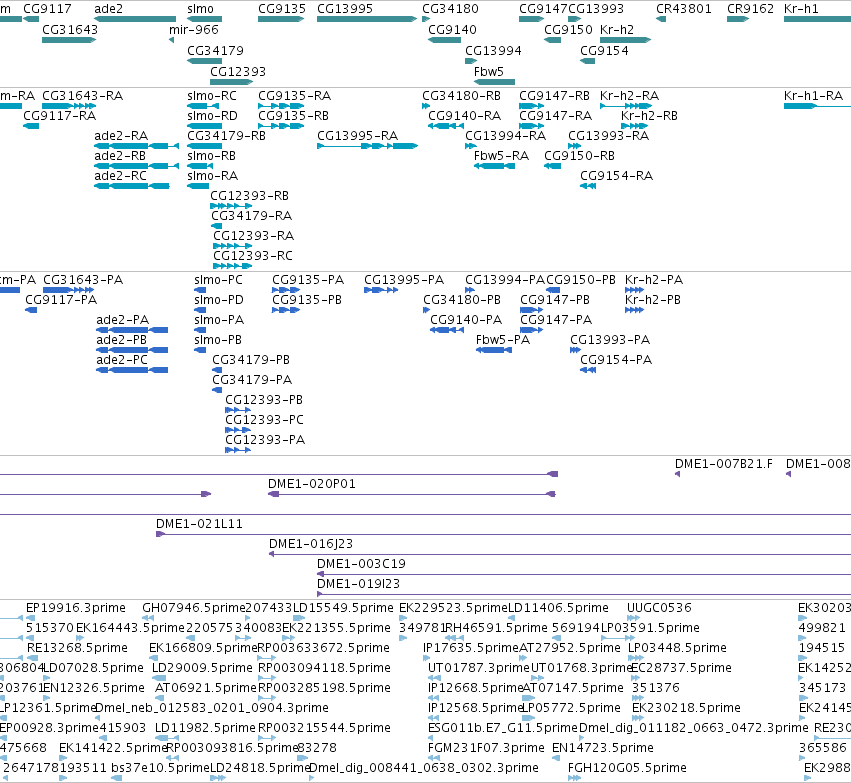Click the CG12393 gene label
This screenshot has width=851, height=783.
[238, 72]
